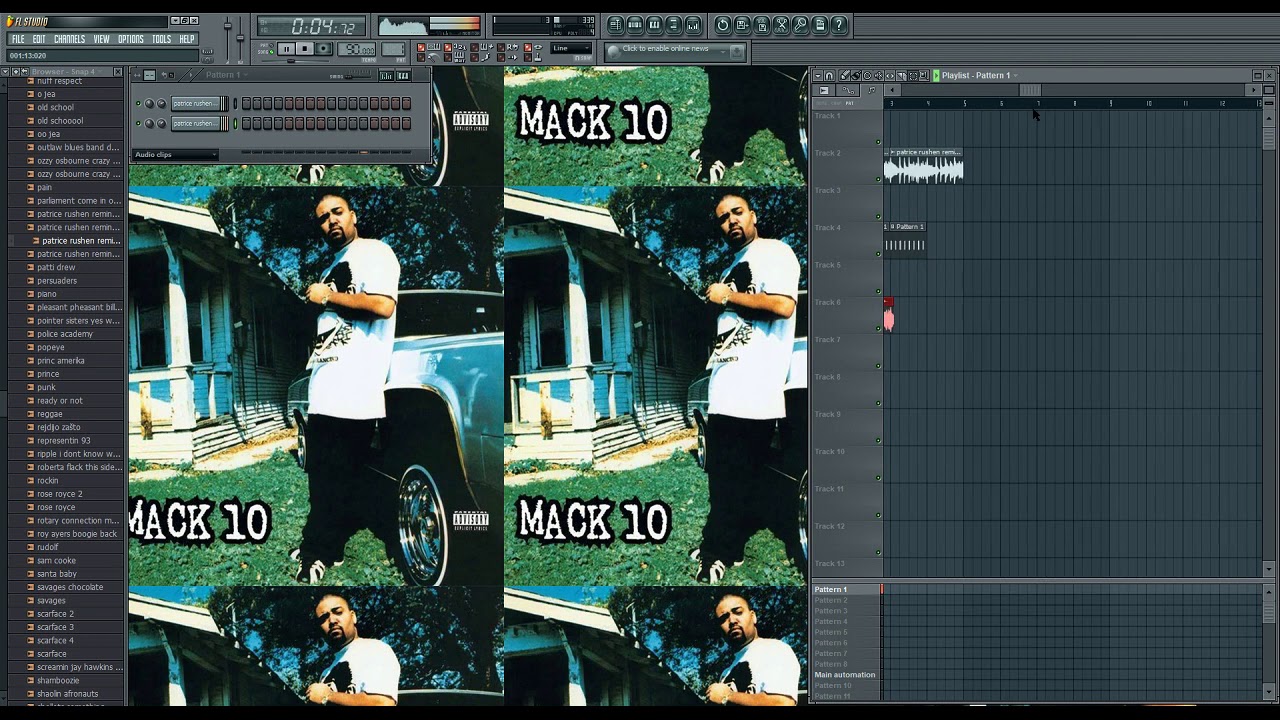Screen dimensions: 1280x720
Task: Click the playlist play indicator arrow
Action: pos(936,76)
